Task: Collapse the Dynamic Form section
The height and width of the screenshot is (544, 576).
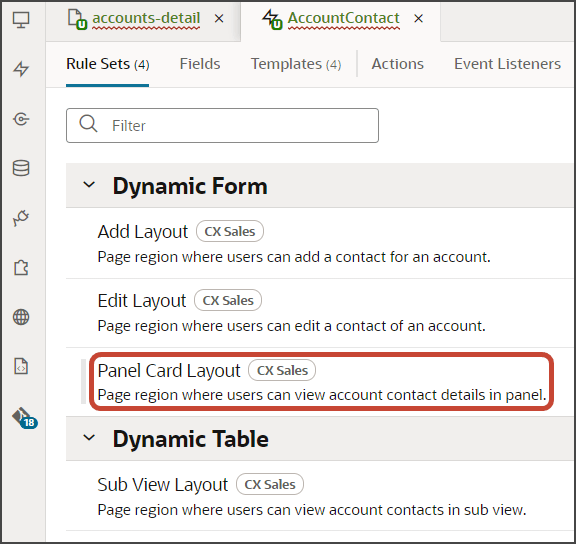Action: coord(89,185)
